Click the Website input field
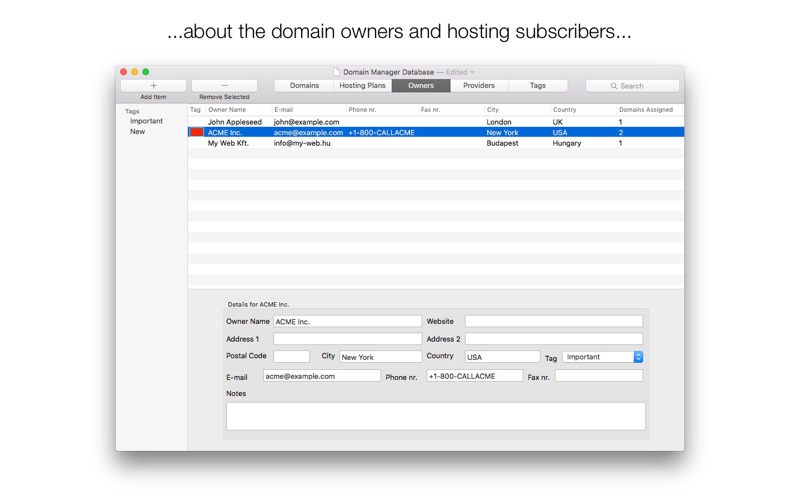 coord(554,321)
